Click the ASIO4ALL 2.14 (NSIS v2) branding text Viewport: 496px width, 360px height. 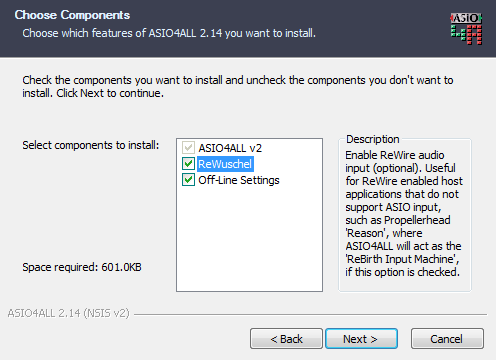click(68, 313)
